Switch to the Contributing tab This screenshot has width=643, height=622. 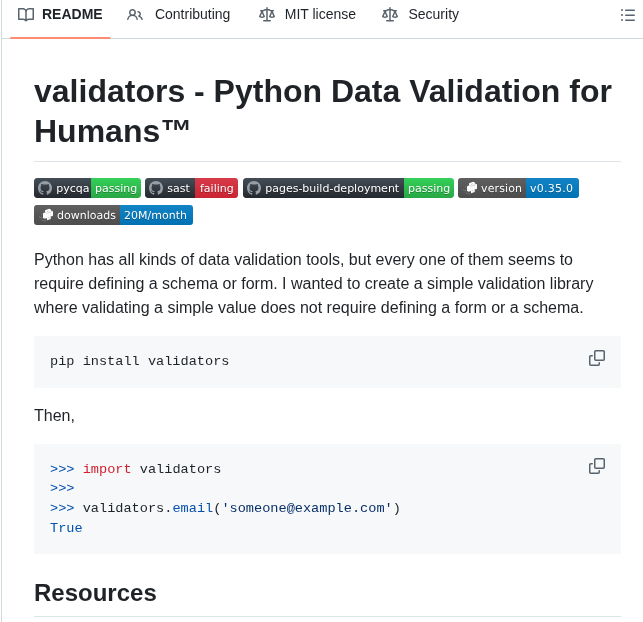coord(178,15)
